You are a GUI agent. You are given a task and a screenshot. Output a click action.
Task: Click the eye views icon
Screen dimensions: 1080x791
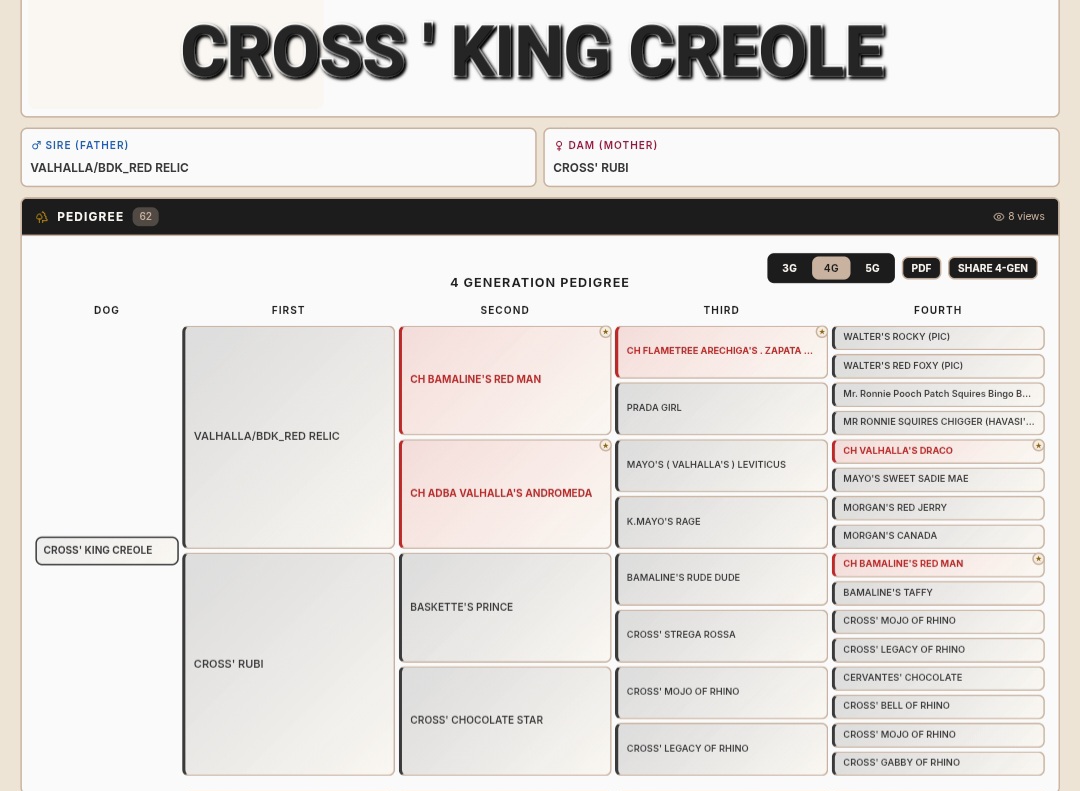point(998,216)
